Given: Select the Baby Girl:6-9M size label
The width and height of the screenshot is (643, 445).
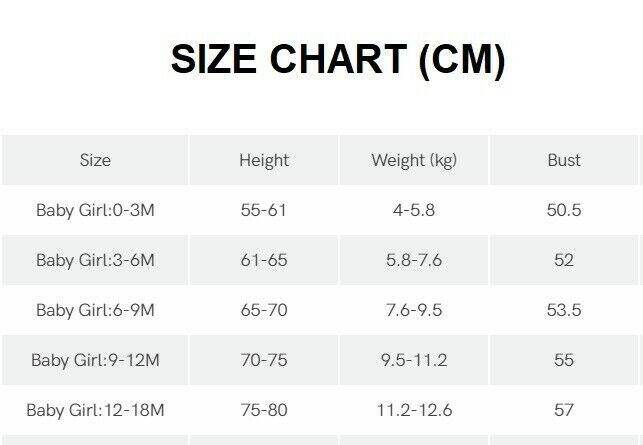Looking at the screenshot, I should [x=95, y=310].
